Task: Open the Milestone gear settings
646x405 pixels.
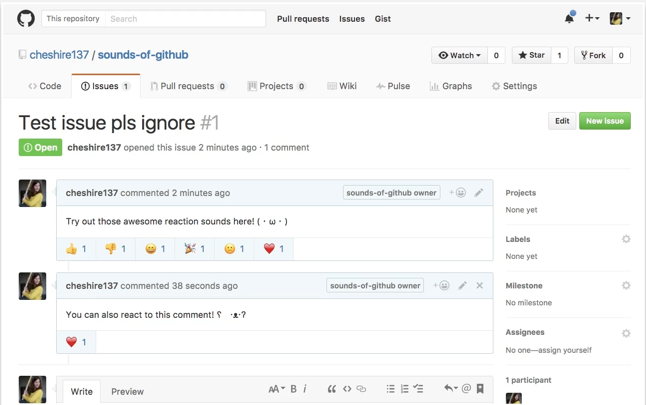Action: point(626,285)
